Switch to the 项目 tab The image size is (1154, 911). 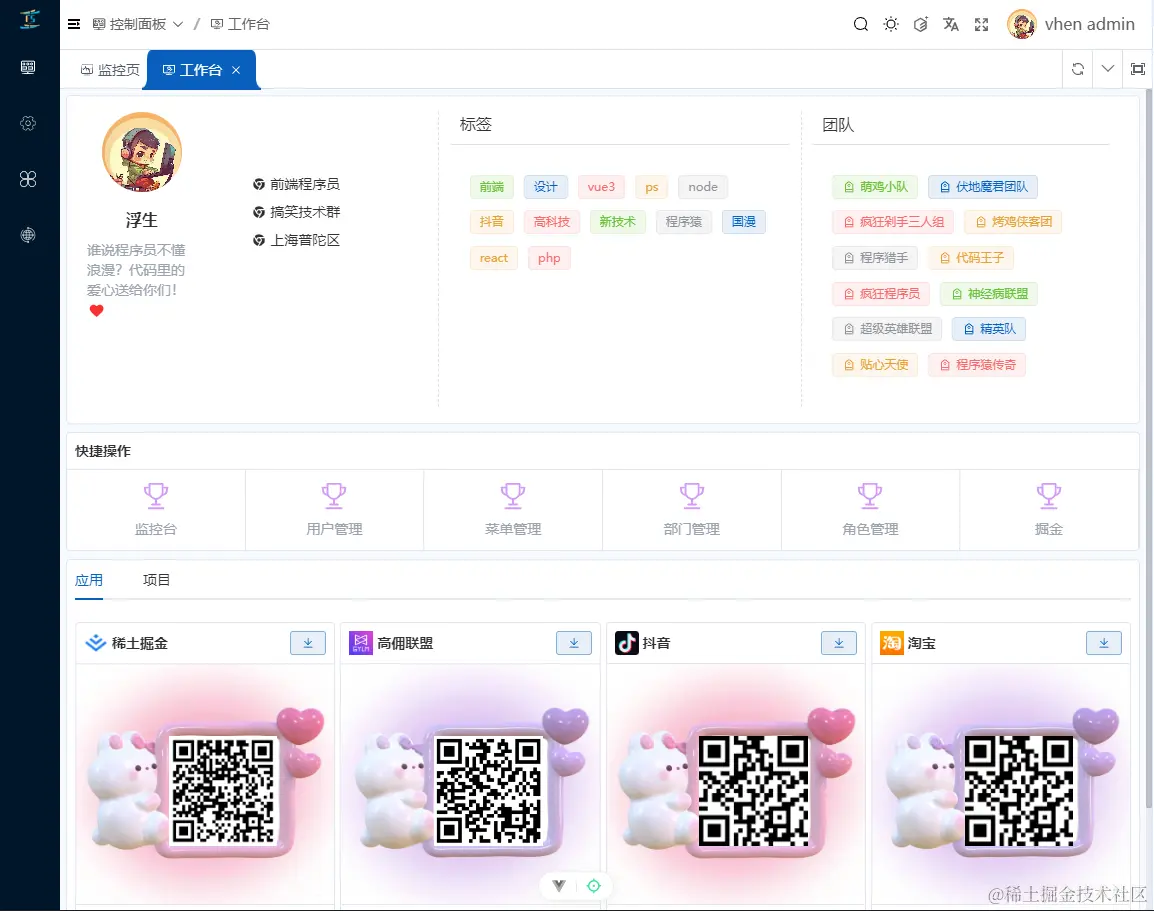tap(156, 581)
